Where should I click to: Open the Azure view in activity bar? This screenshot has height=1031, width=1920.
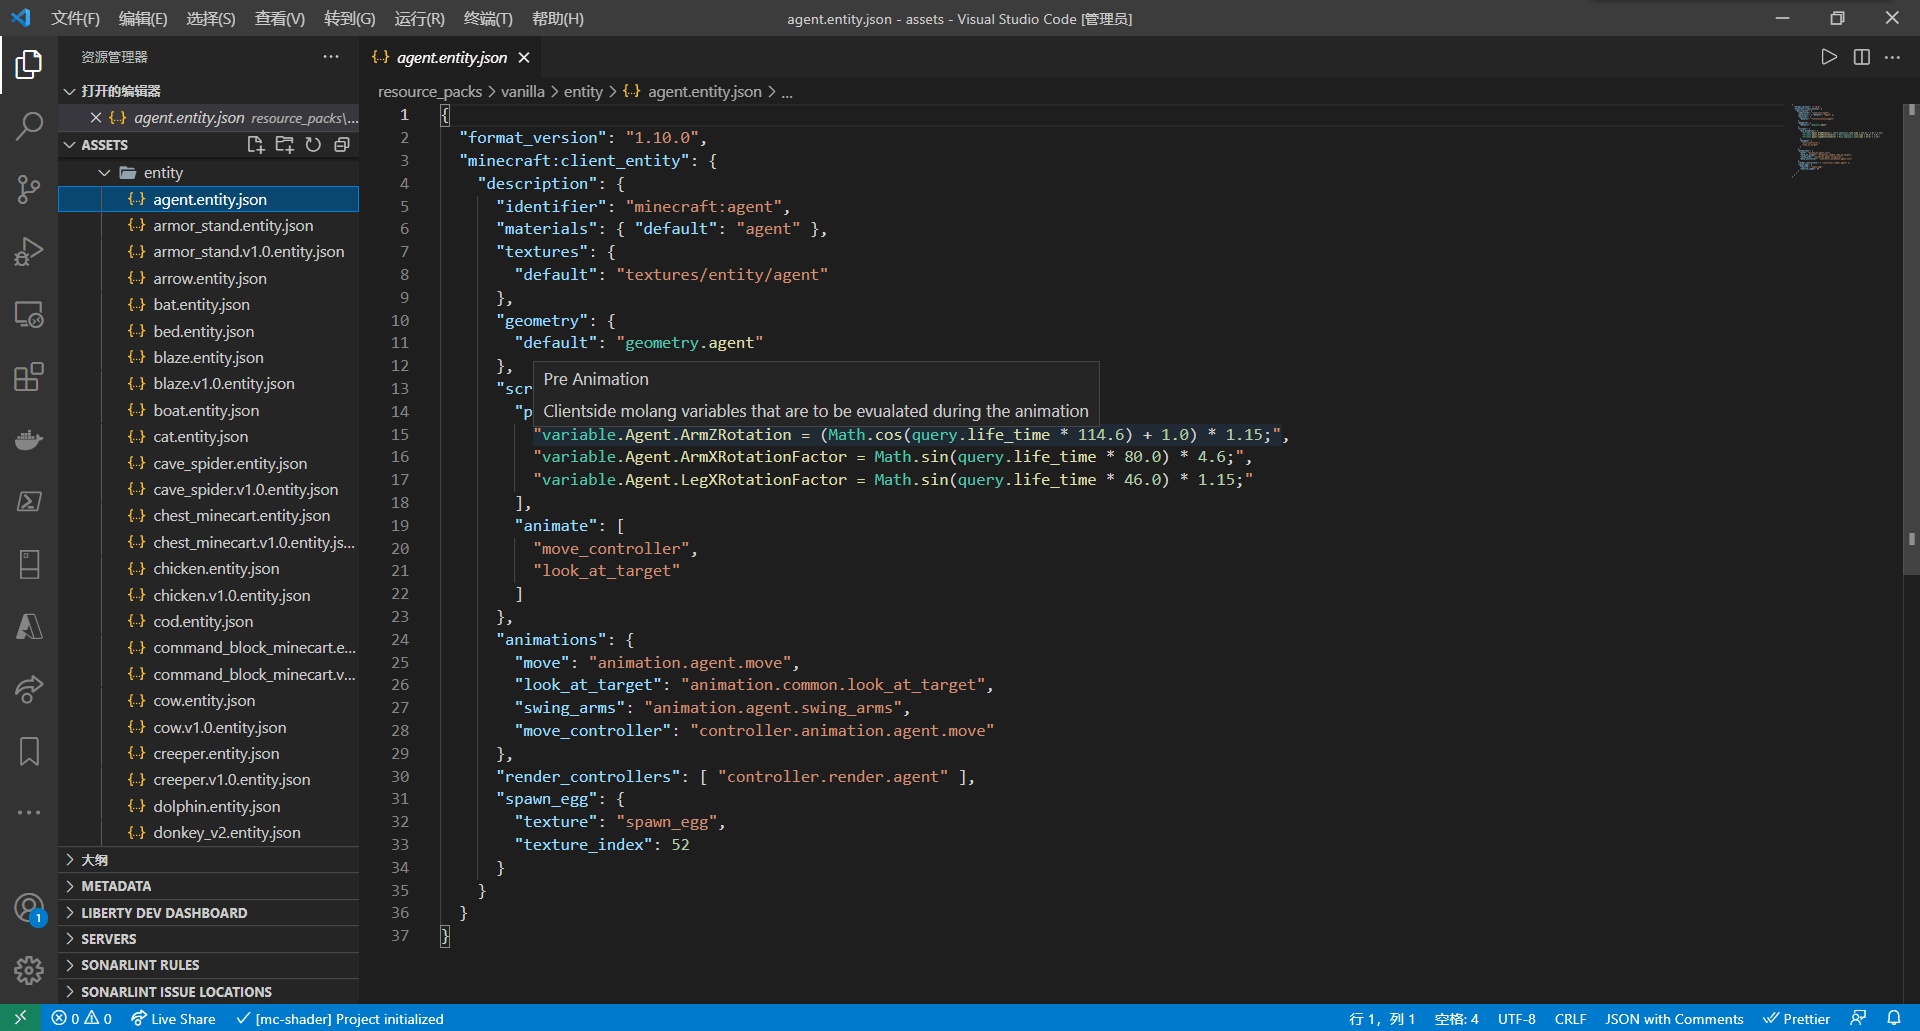coord(29,626)
